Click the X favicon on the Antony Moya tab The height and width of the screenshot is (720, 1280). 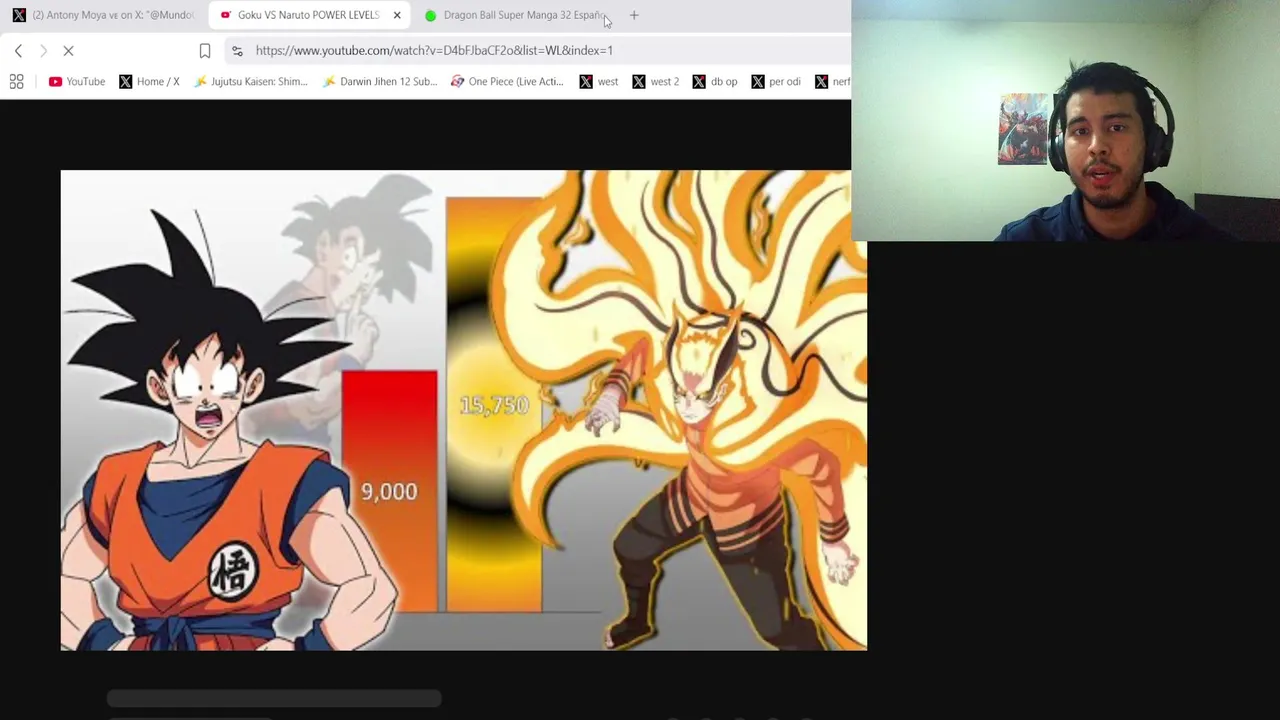pos(19,15)
